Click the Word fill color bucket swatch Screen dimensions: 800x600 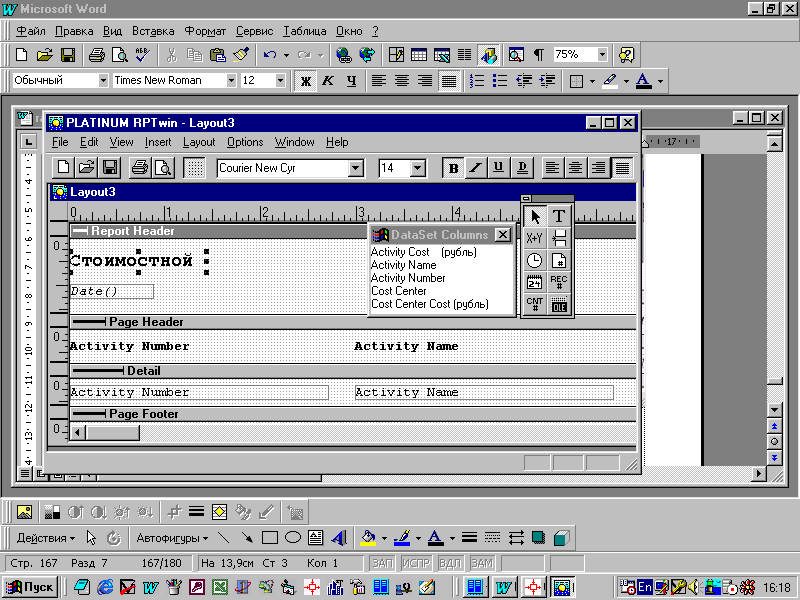coord(368,538)
